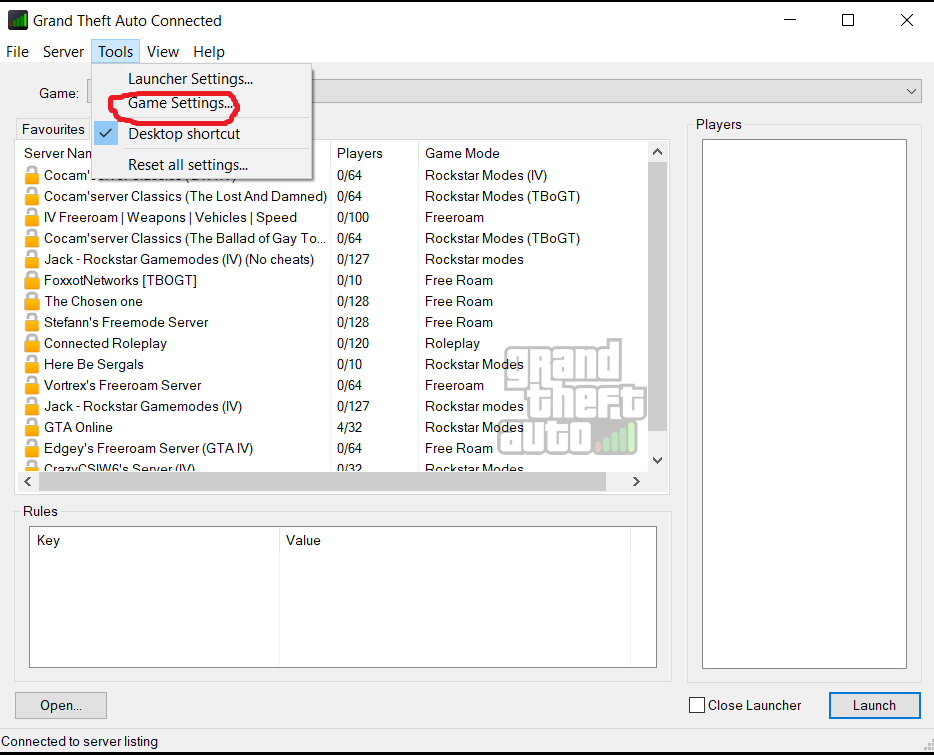Sort by Game Mode column header

pos(533,153)
